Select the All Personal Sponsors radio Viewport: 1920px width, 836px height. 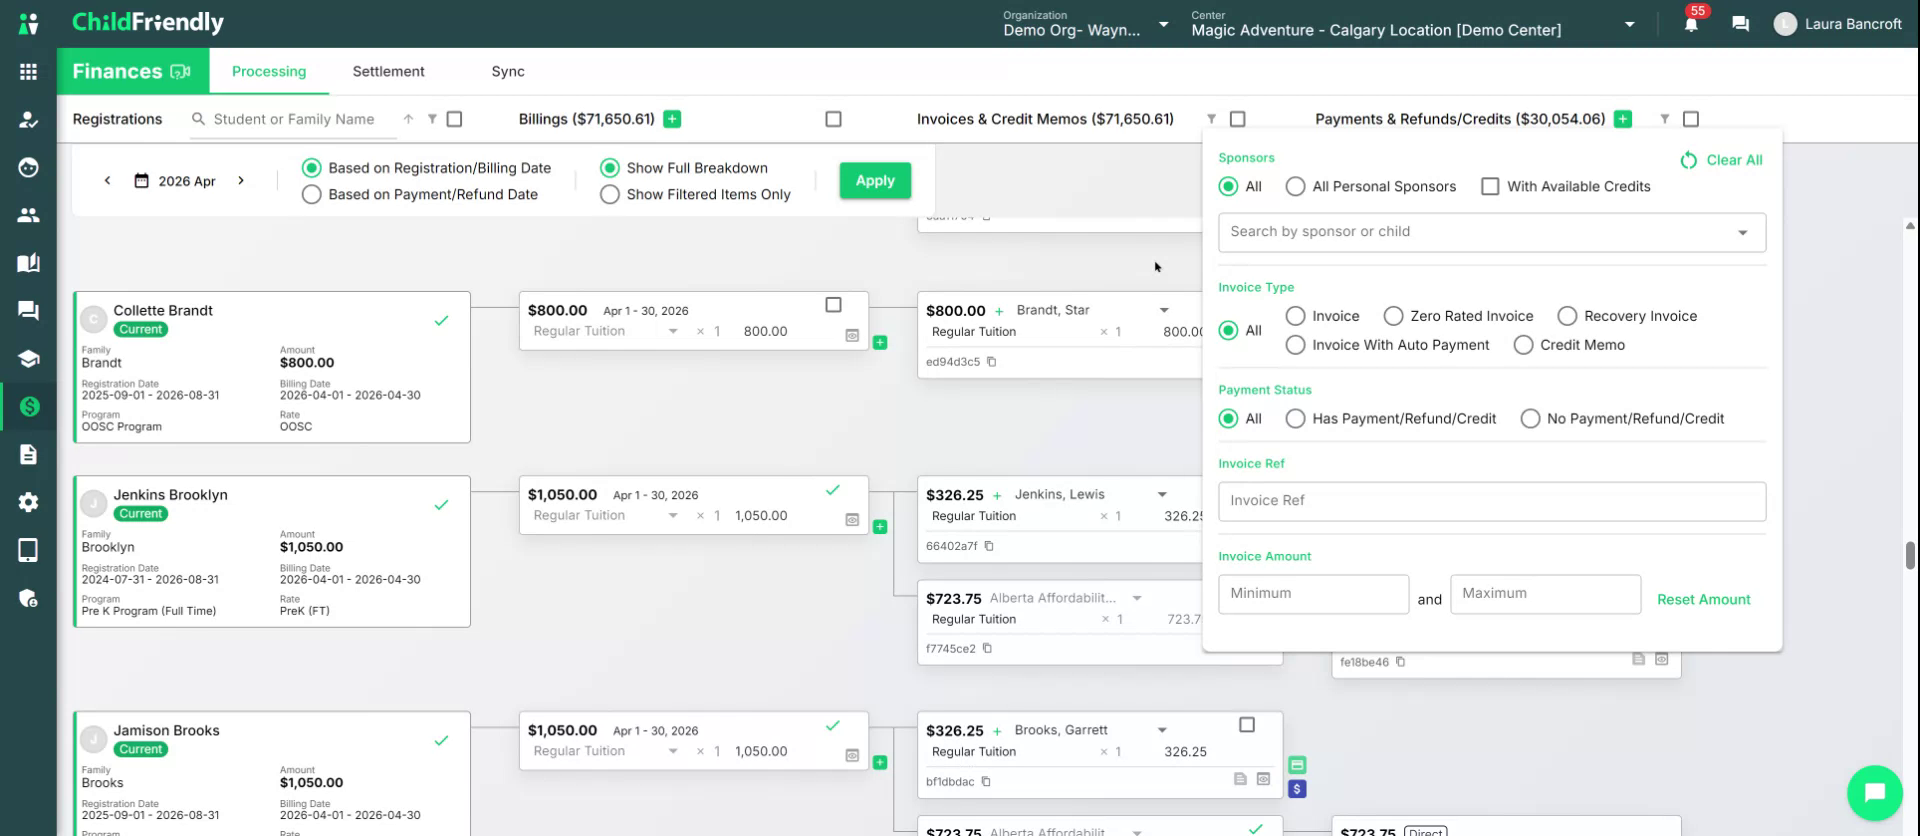[x=1296, y=187]
